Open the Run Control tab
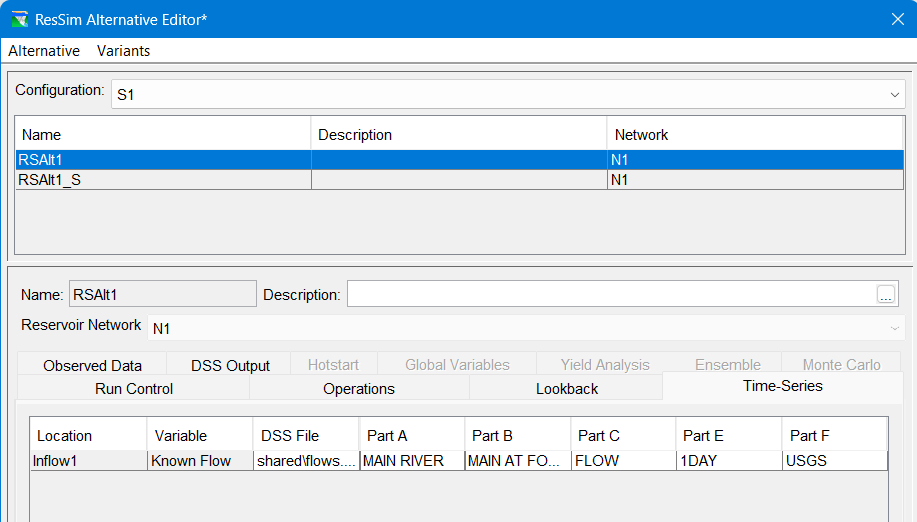This screenshot has width=917, height=522. [134, 389]
